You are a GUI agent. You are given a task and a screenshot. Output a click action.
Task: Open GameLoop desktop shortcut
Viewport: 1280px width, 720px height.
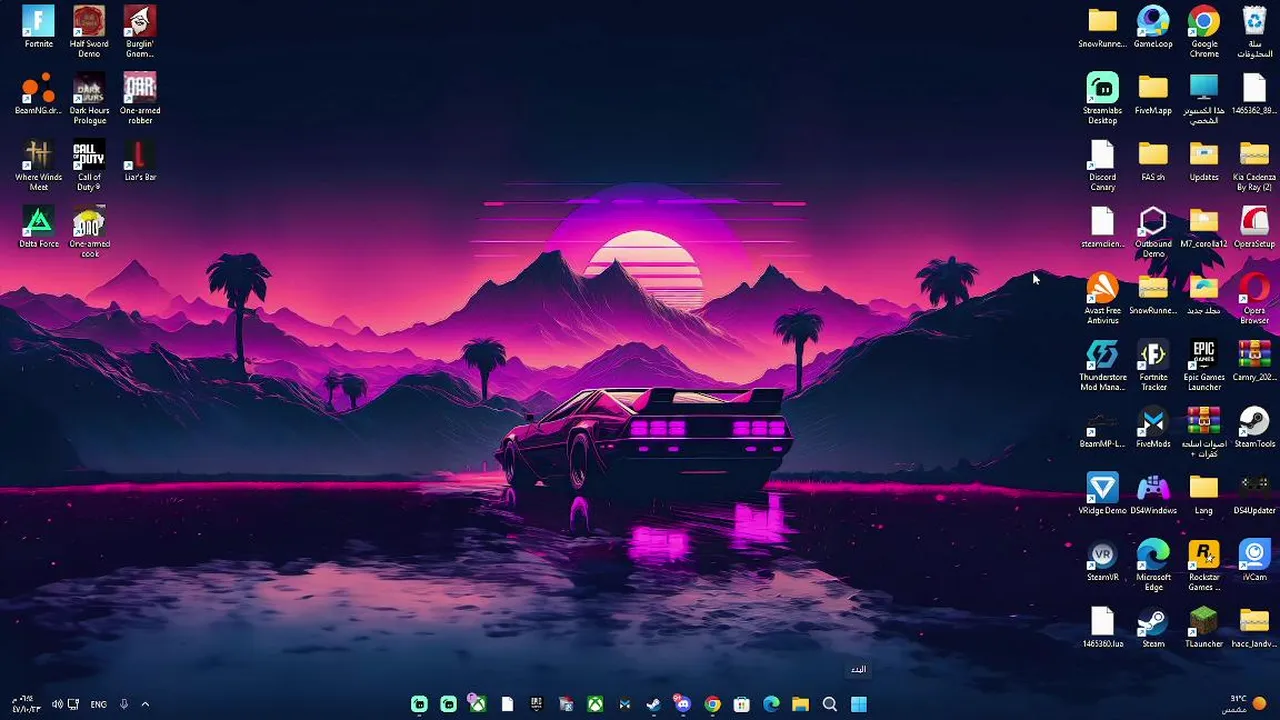1153,27
